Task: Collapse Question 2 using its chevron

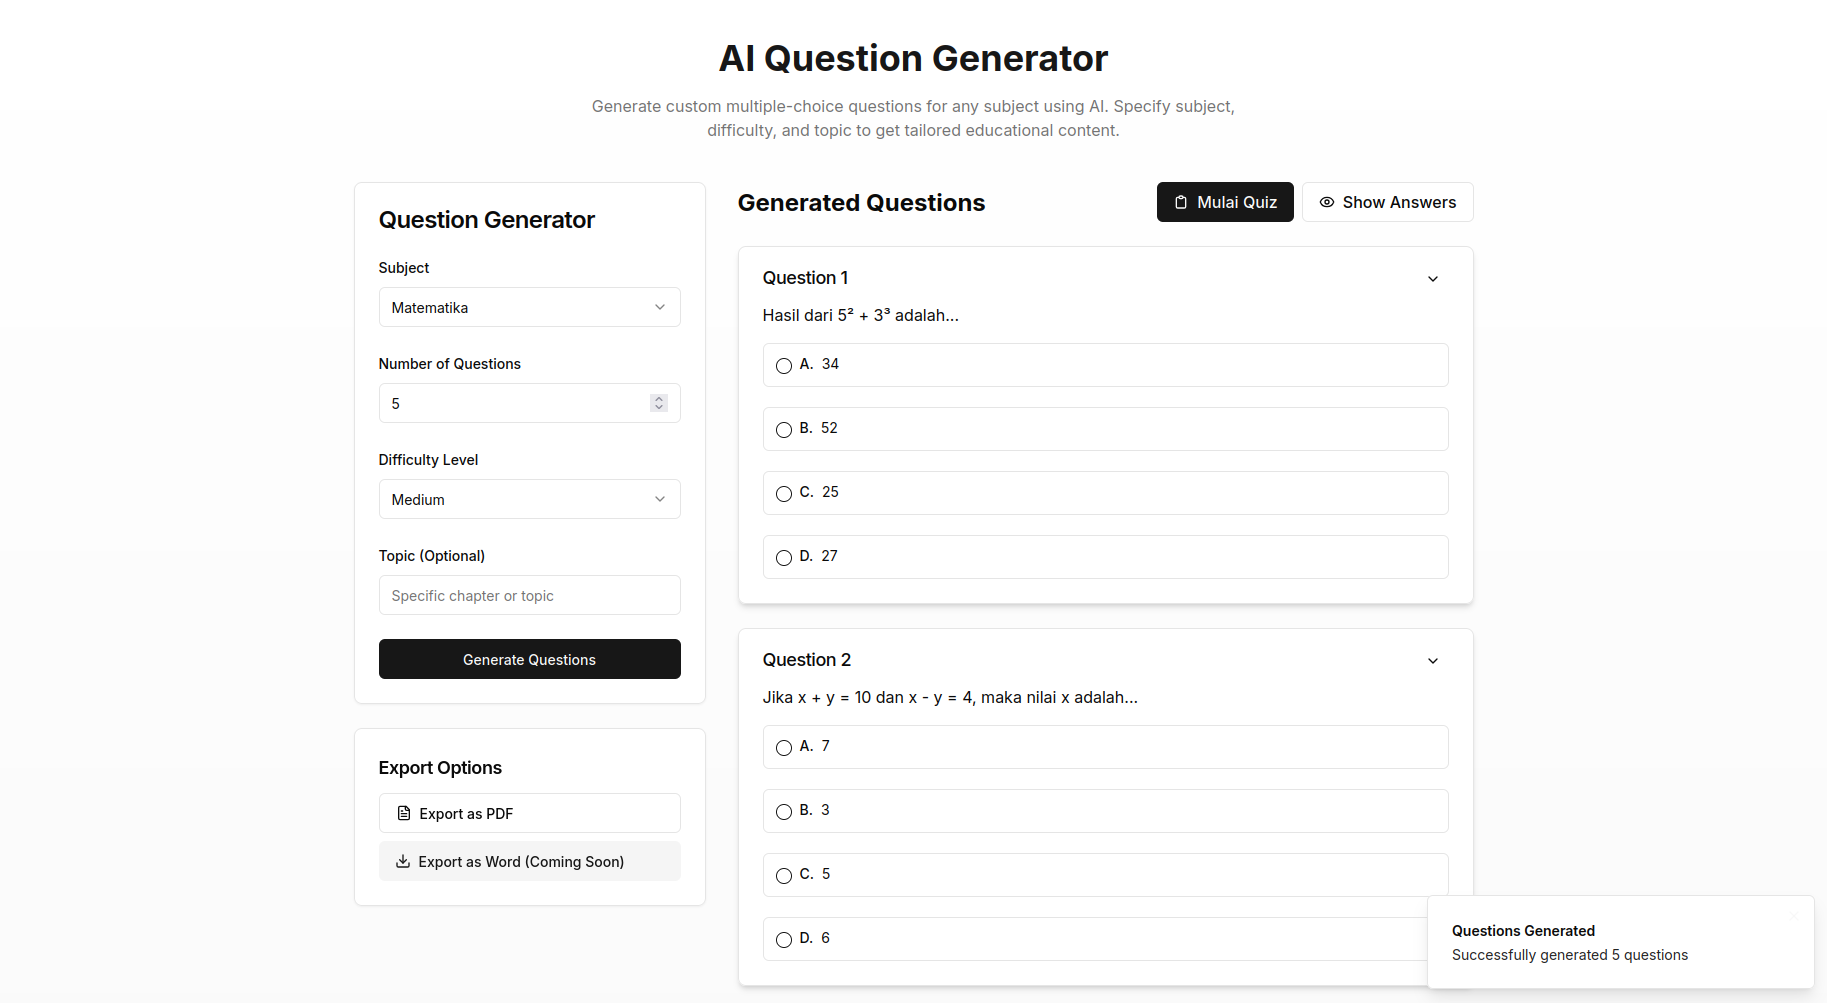Action: click(x=1433, y=661)
